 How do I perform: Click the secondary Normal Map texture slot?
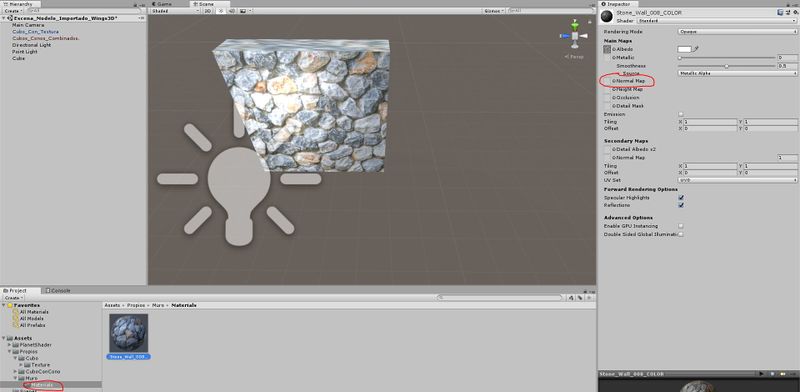(607, 158)
